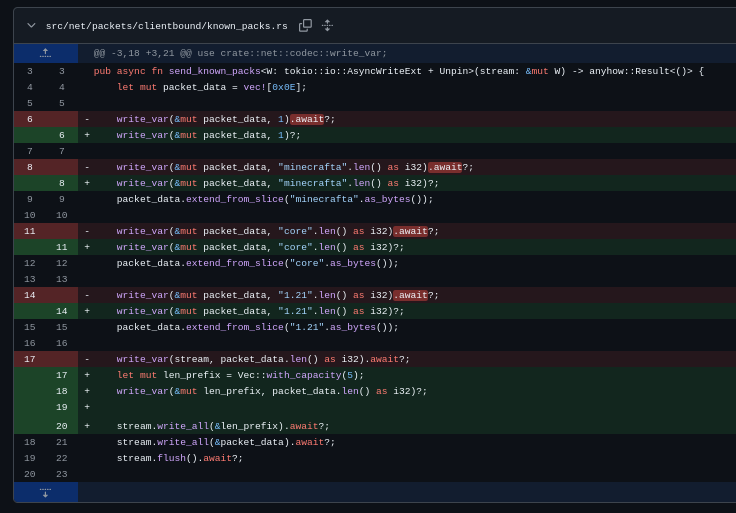The image size is (736, 513).
Task: Open the known_packs.rs file path link
Action: tap(166, 26)
